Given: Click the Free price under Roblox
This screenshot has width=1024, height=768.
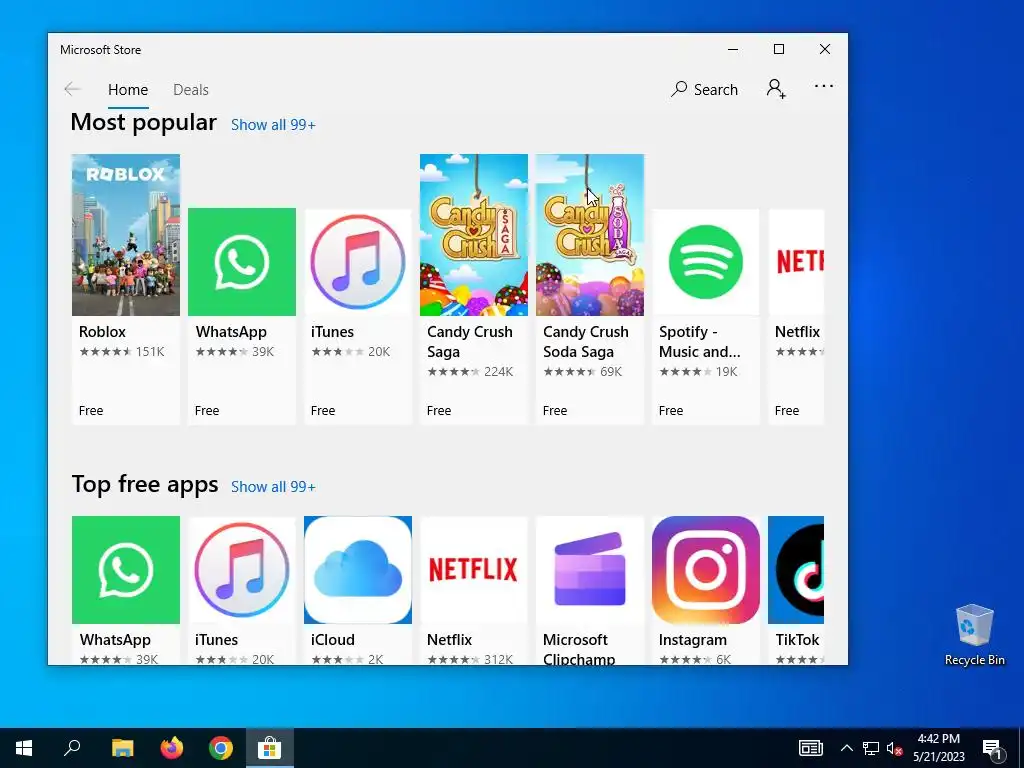Looking at the screenshot, I should (91, 411).
